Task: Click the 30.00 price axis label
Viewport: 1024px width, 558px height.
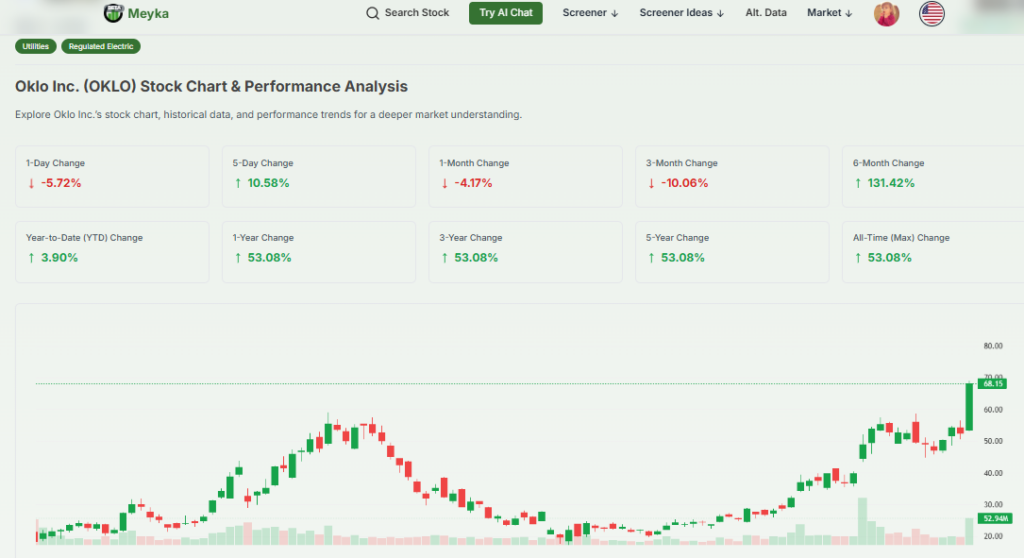Action: [x=993, y=505]
